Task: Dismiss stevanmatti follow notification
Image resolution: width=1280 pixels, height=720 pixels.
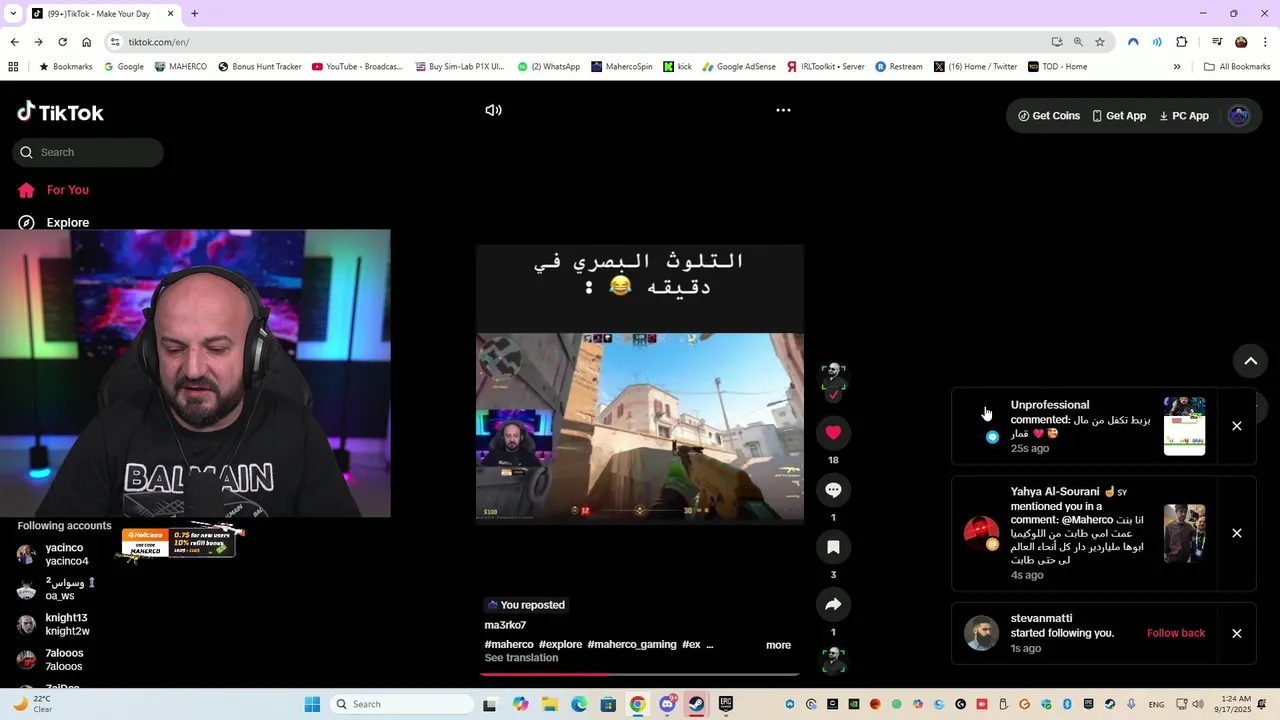Action: point(1237,633)
